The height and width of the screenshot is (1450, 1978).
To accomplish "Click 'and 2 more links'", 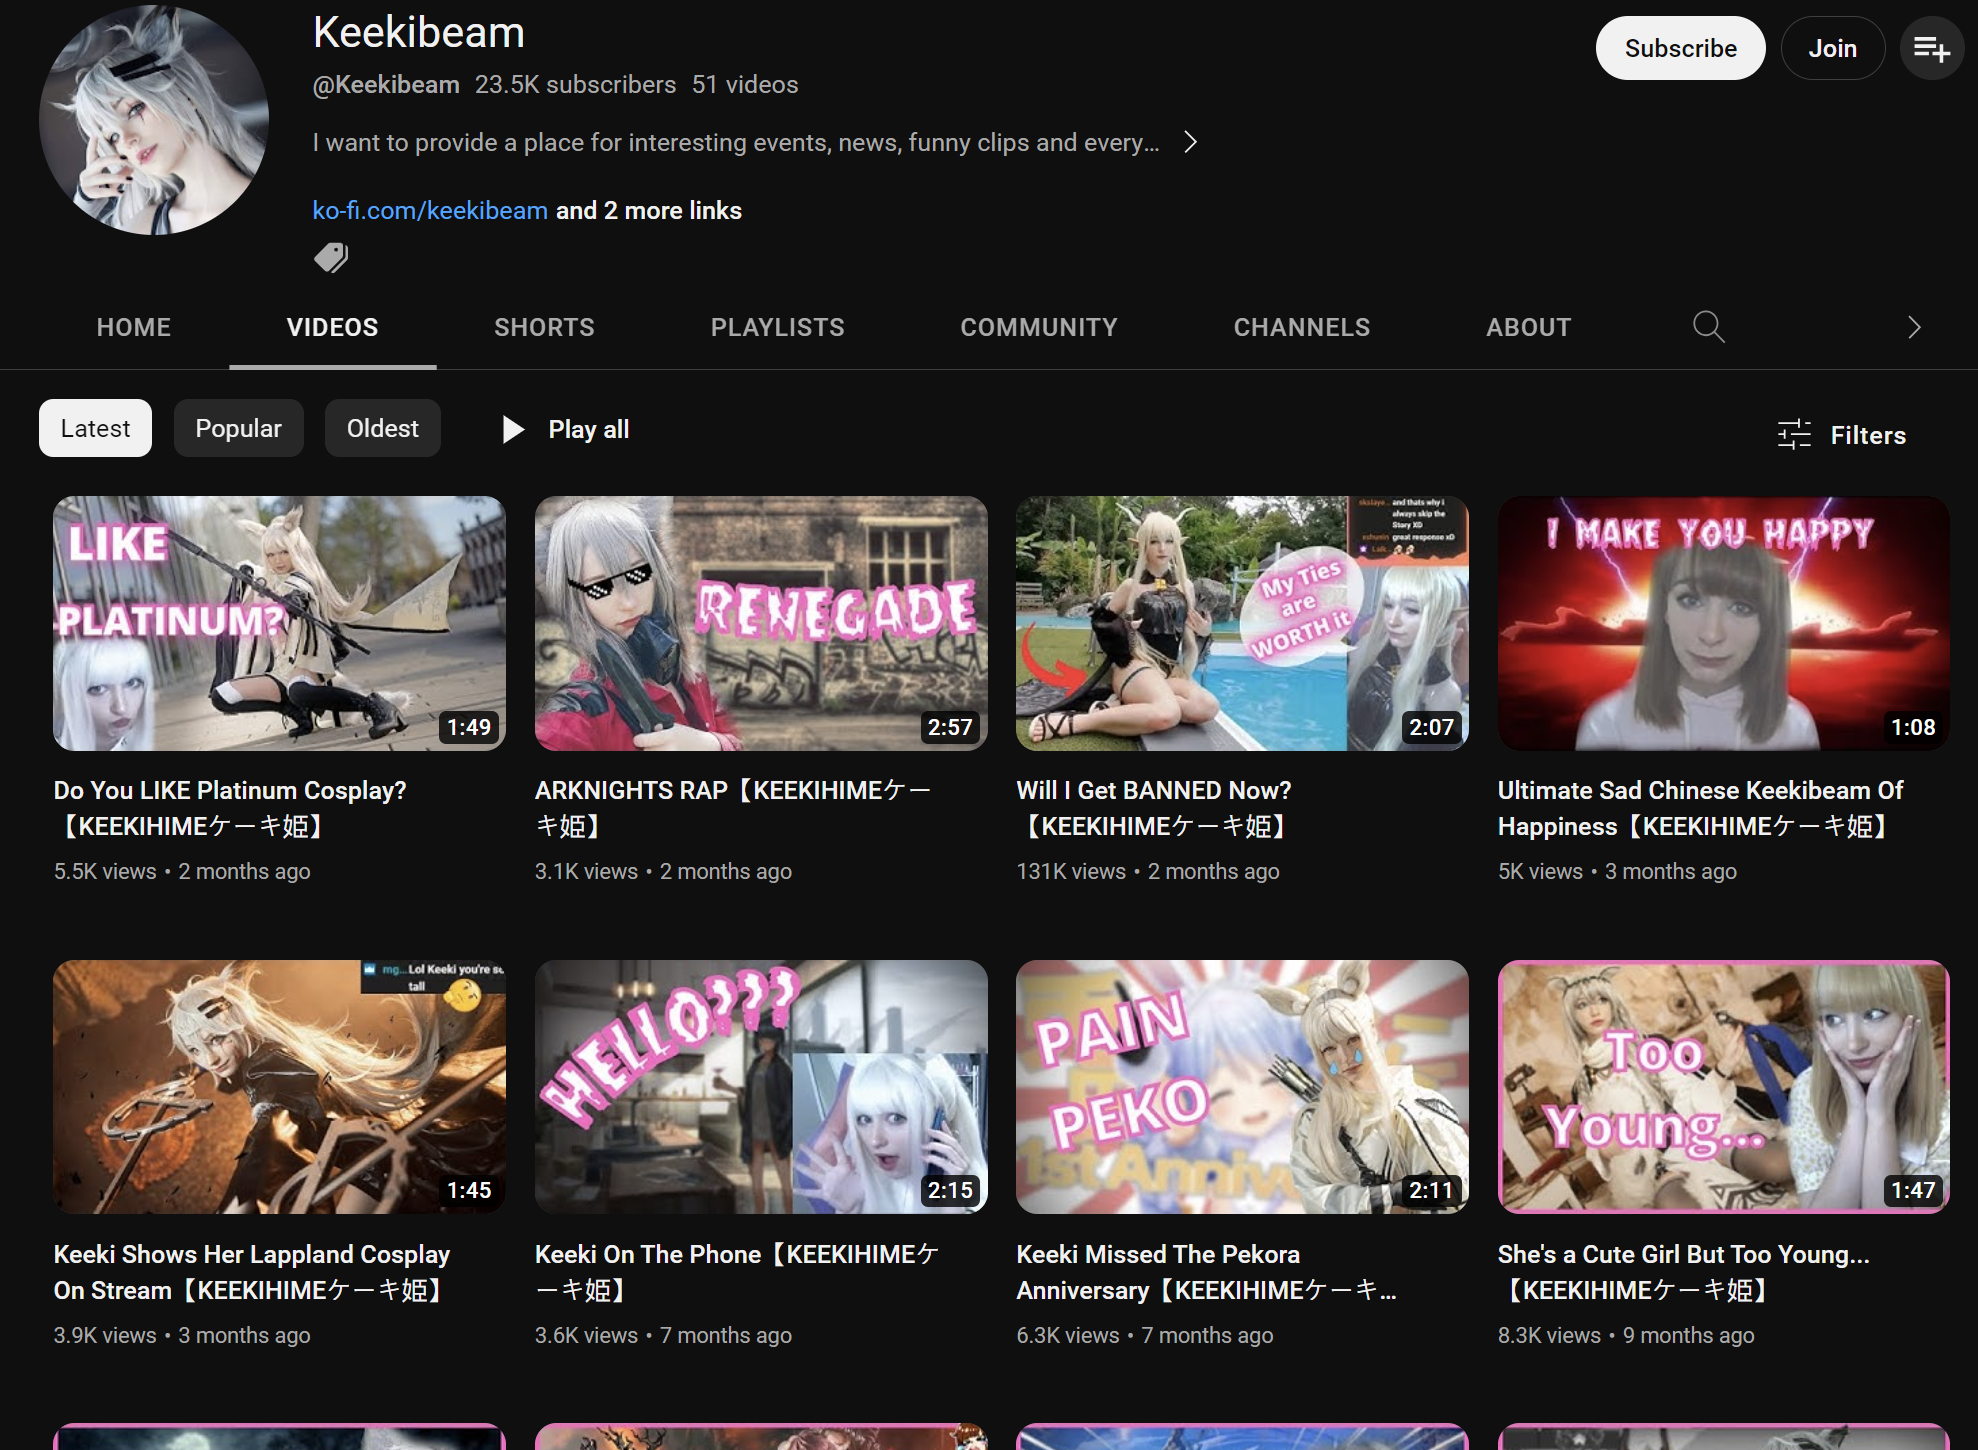I will click(x=649, y=210).
